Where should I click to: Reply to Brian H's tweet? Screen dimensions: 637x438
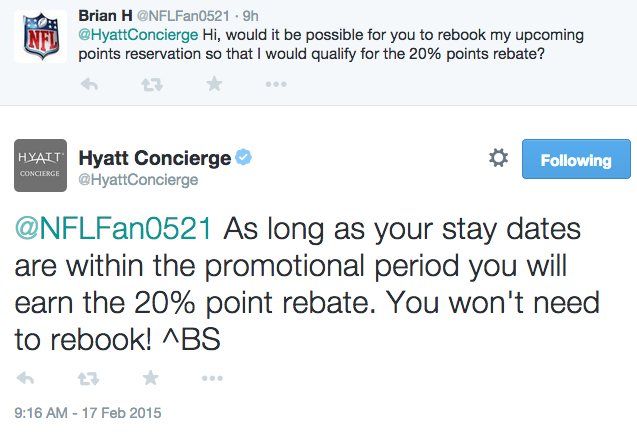pos(89,85)
